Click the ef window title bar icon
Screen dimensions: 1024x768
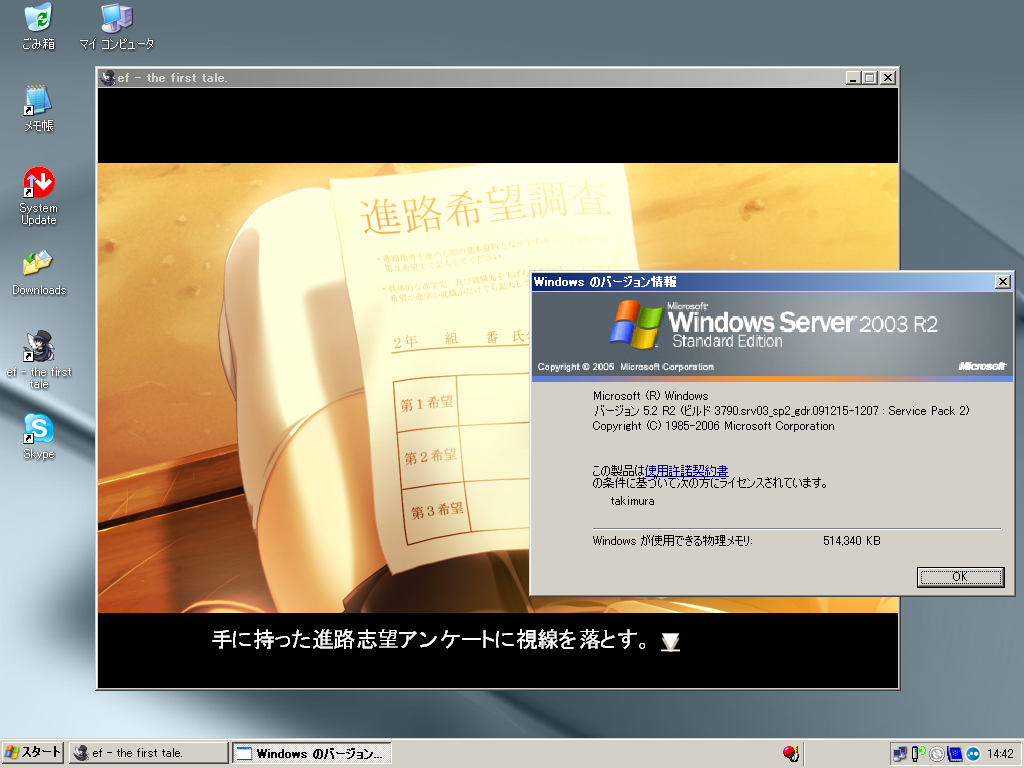tap(108, 78)
